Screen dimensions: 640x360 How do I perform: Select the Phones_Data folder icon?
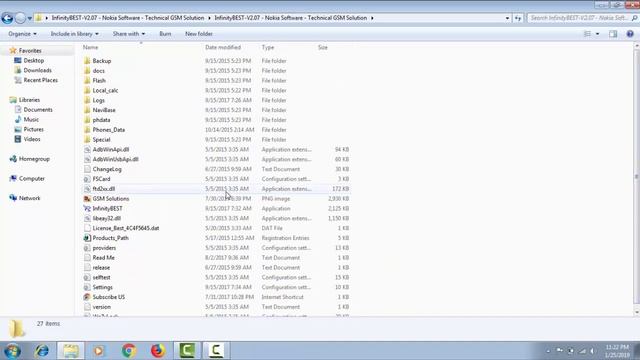87,129
